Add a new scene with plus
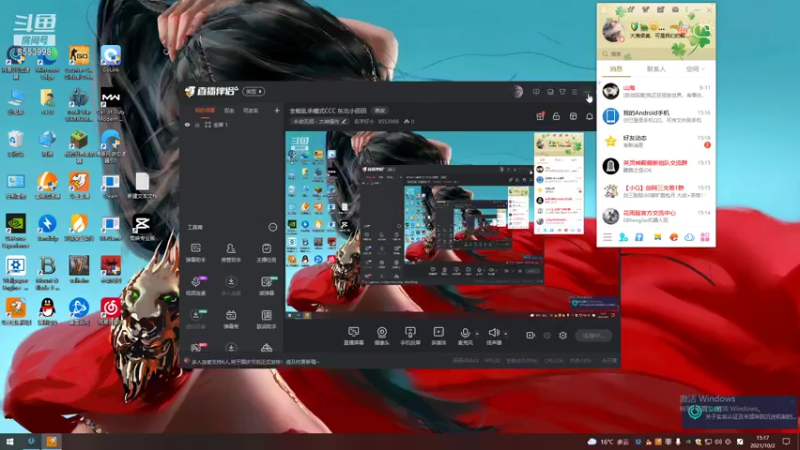This screenshot has width=800, height=450. (277, 110)
